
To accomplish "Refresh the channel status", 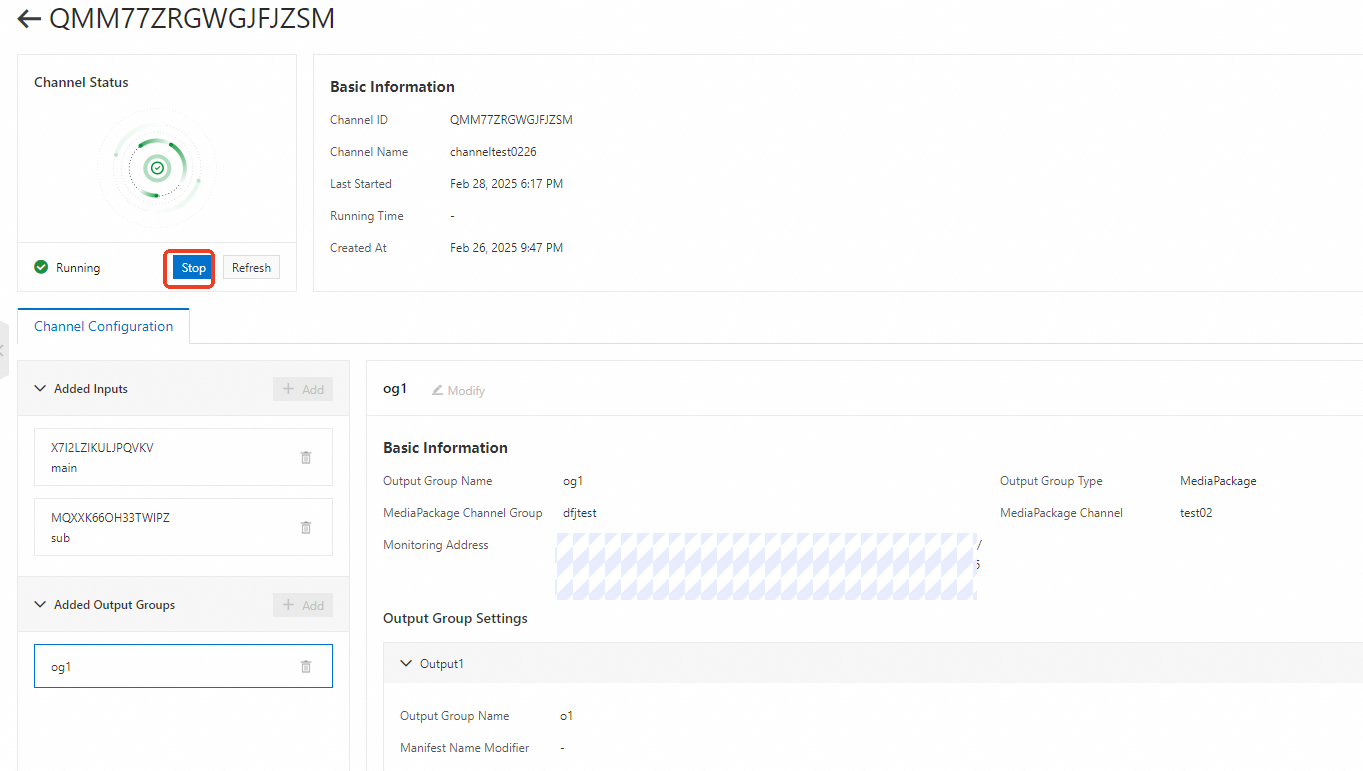I will (x=251, y=268).
